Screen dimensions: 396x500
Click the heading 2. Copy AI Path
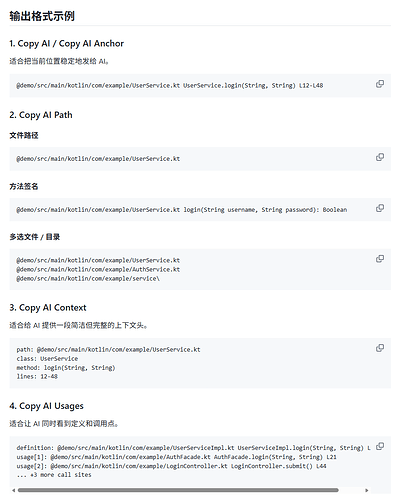coord(41,115)
